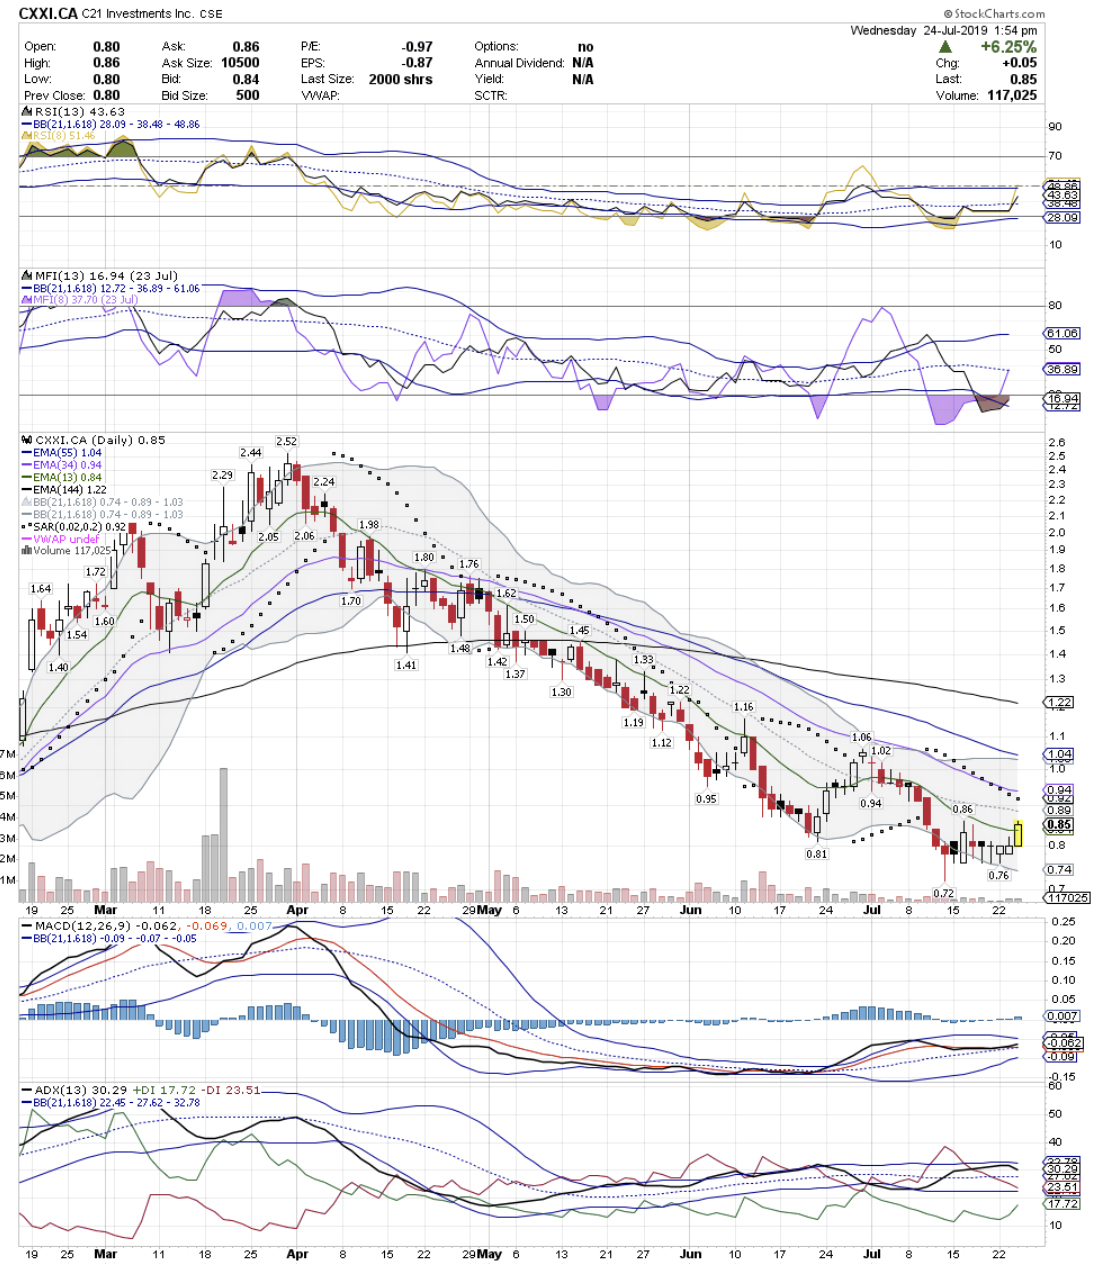1108x1272 pixels.
Task: Click the 0.007 MACD histogram axis tag
Action: [x=1062, y=1016]
